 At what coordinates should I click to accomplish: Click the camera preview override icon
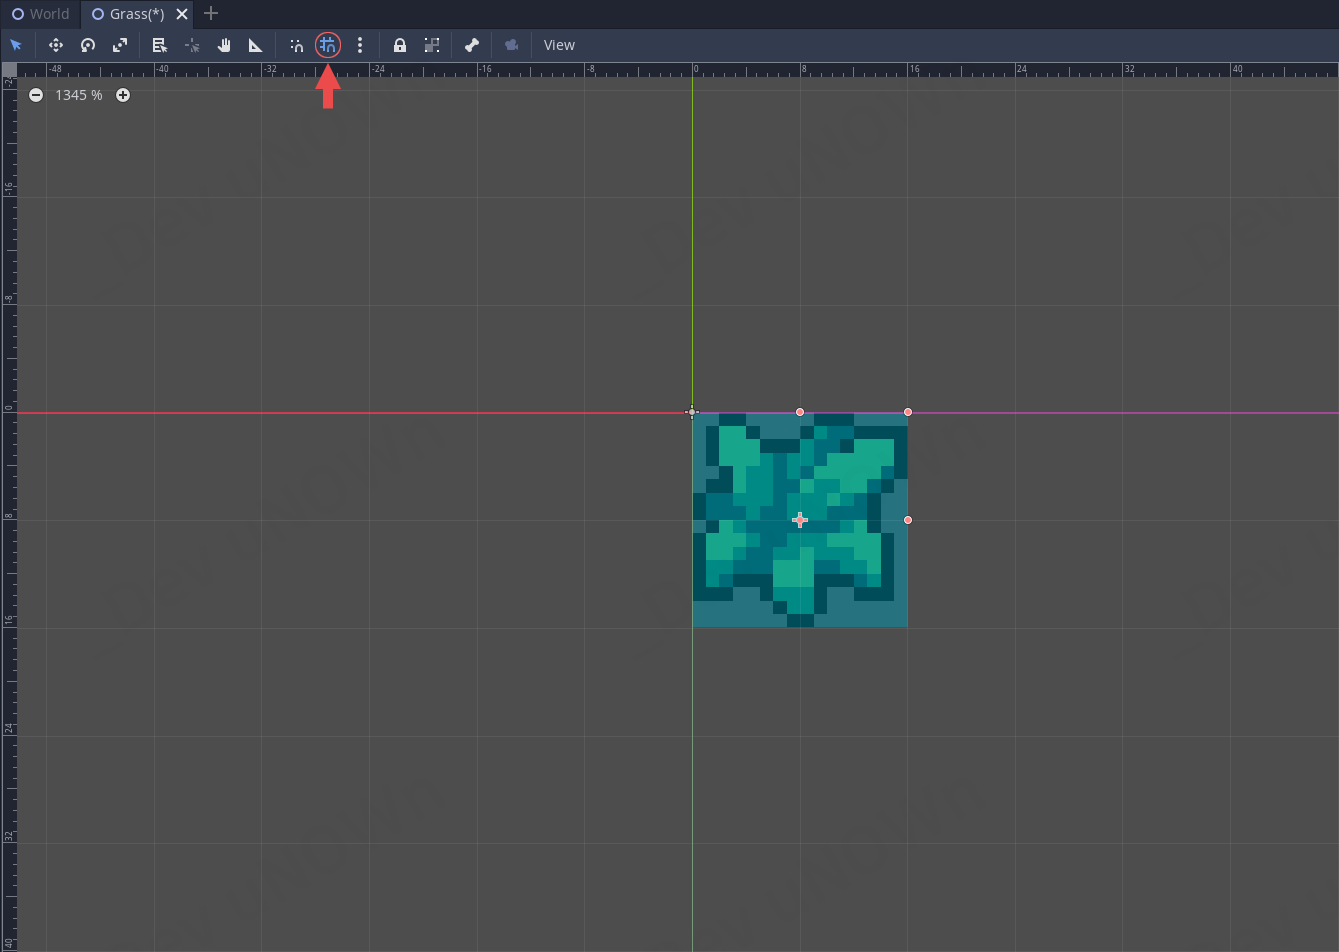point(512,45)
